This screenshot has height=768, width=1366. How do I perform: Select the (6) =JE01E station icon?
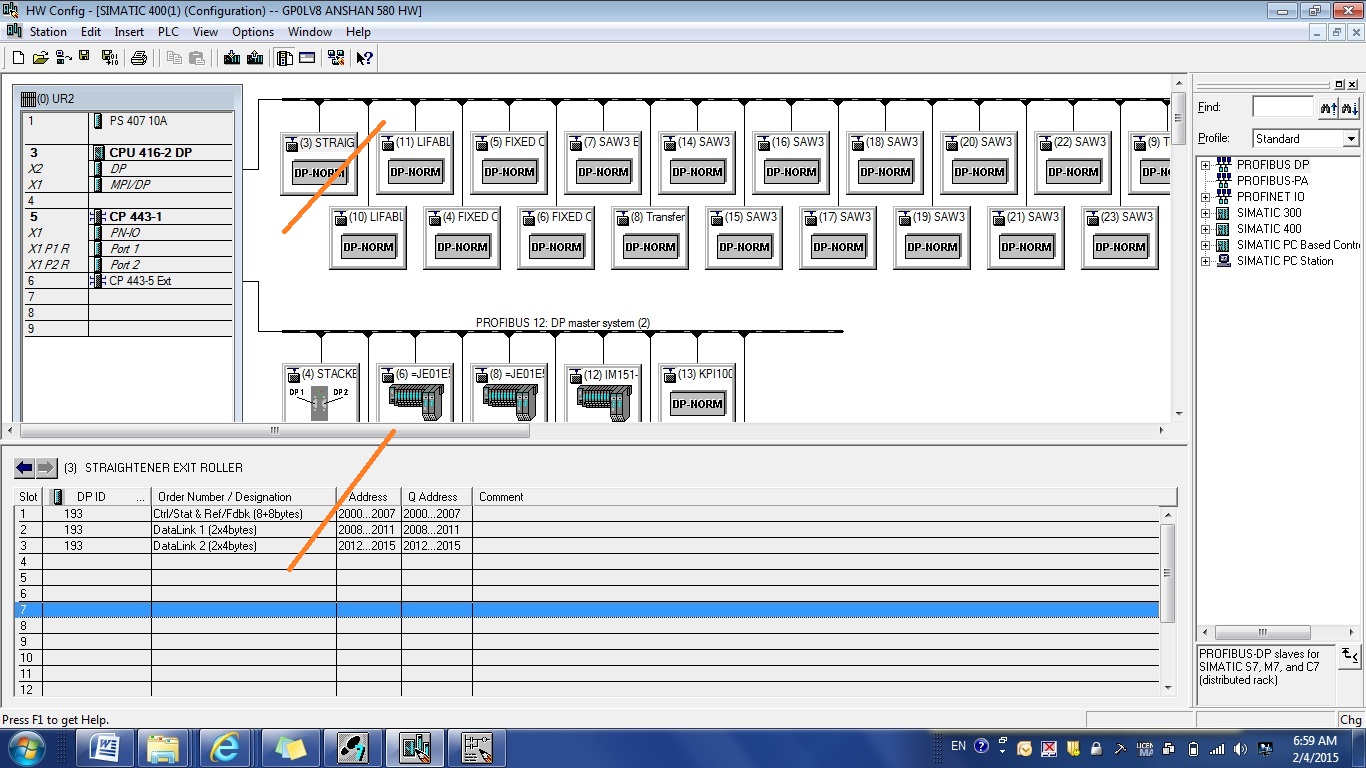(x=414, y=392)
